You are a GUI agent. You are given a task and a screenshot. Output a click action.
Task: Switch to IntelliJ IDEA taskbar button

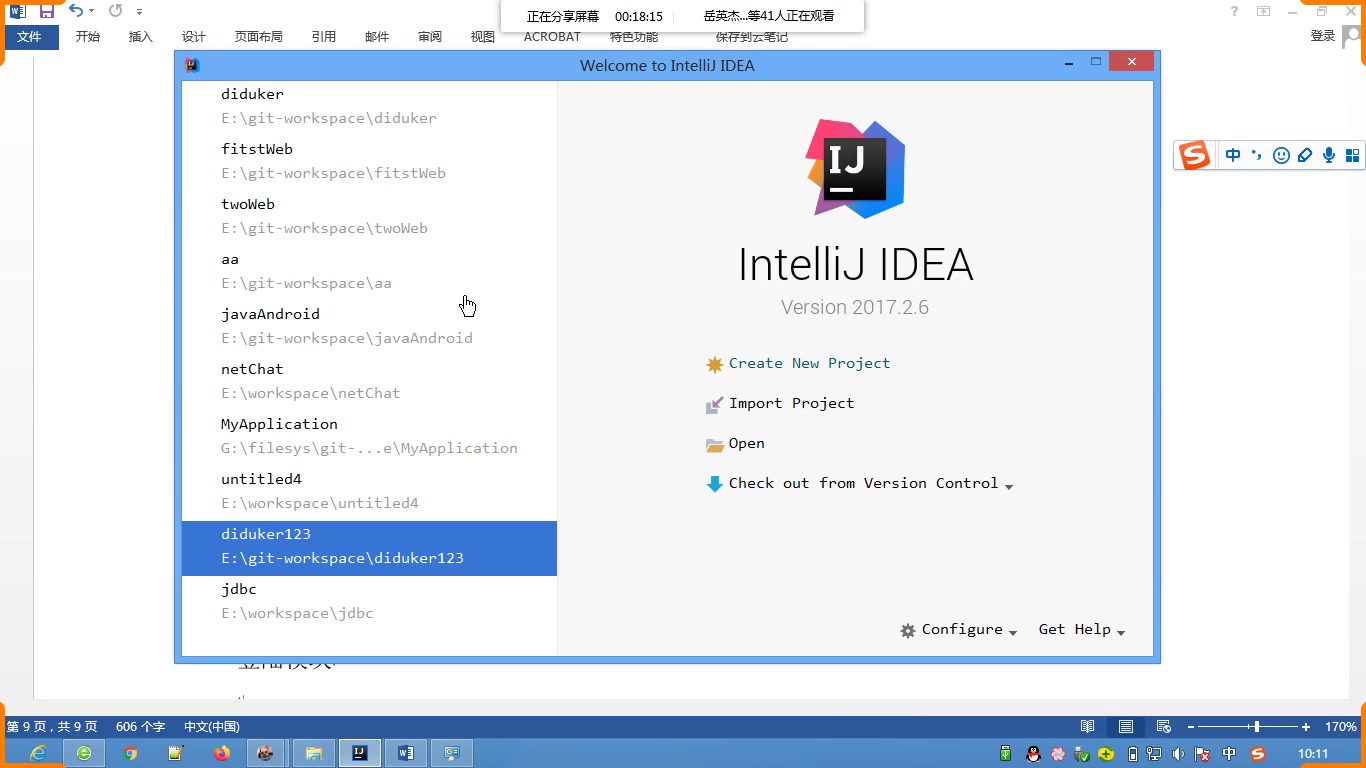pos(360,753)
